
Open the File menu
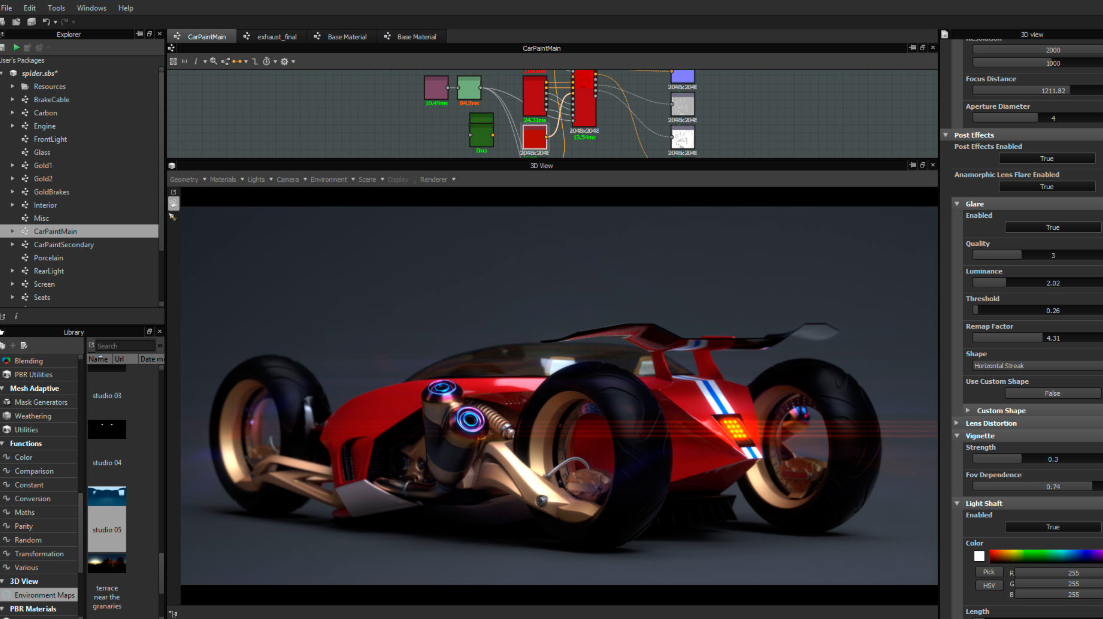point(6,8)
